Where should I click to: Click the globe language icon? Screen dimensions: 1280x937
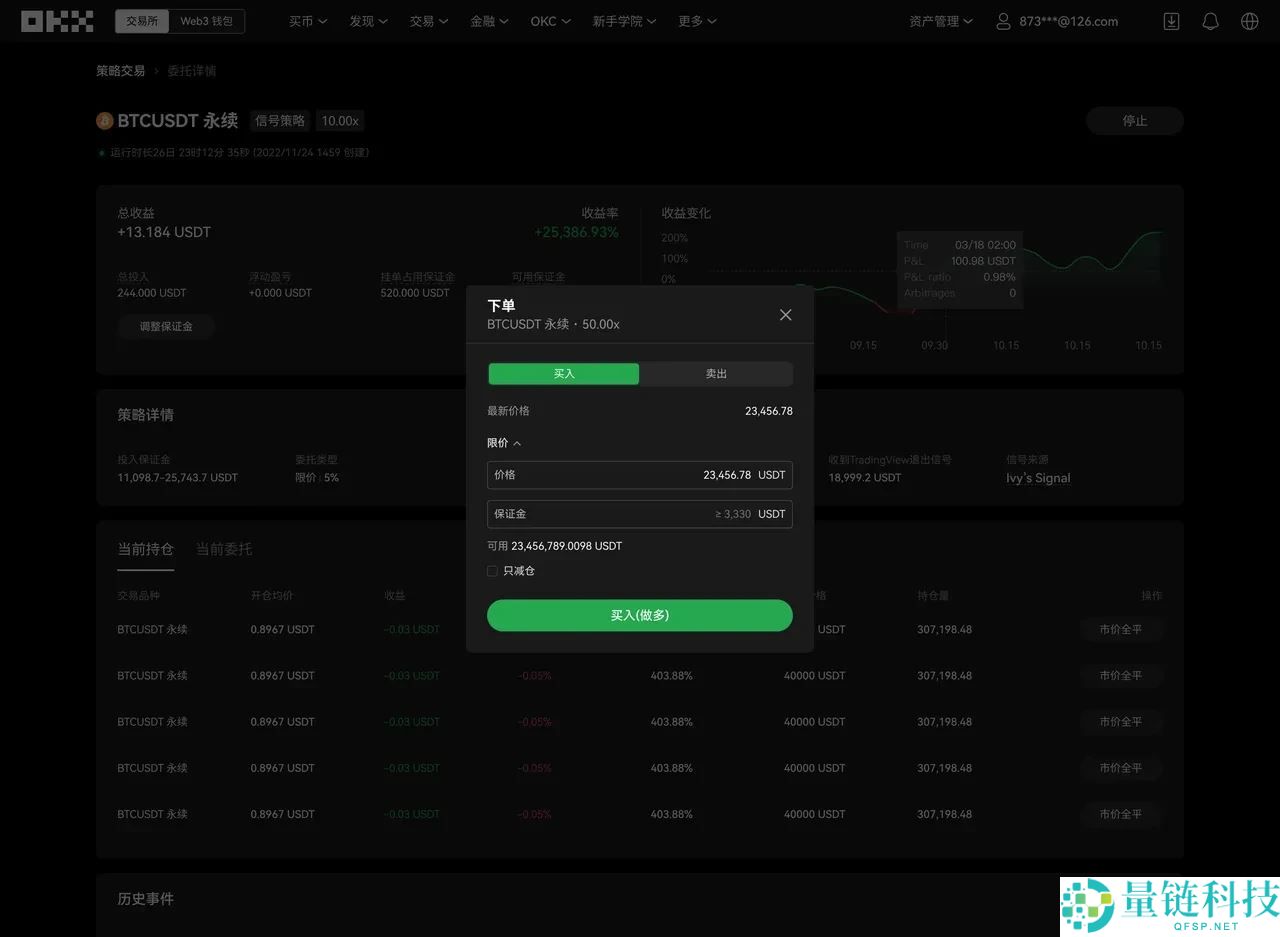pos(1249,20)
